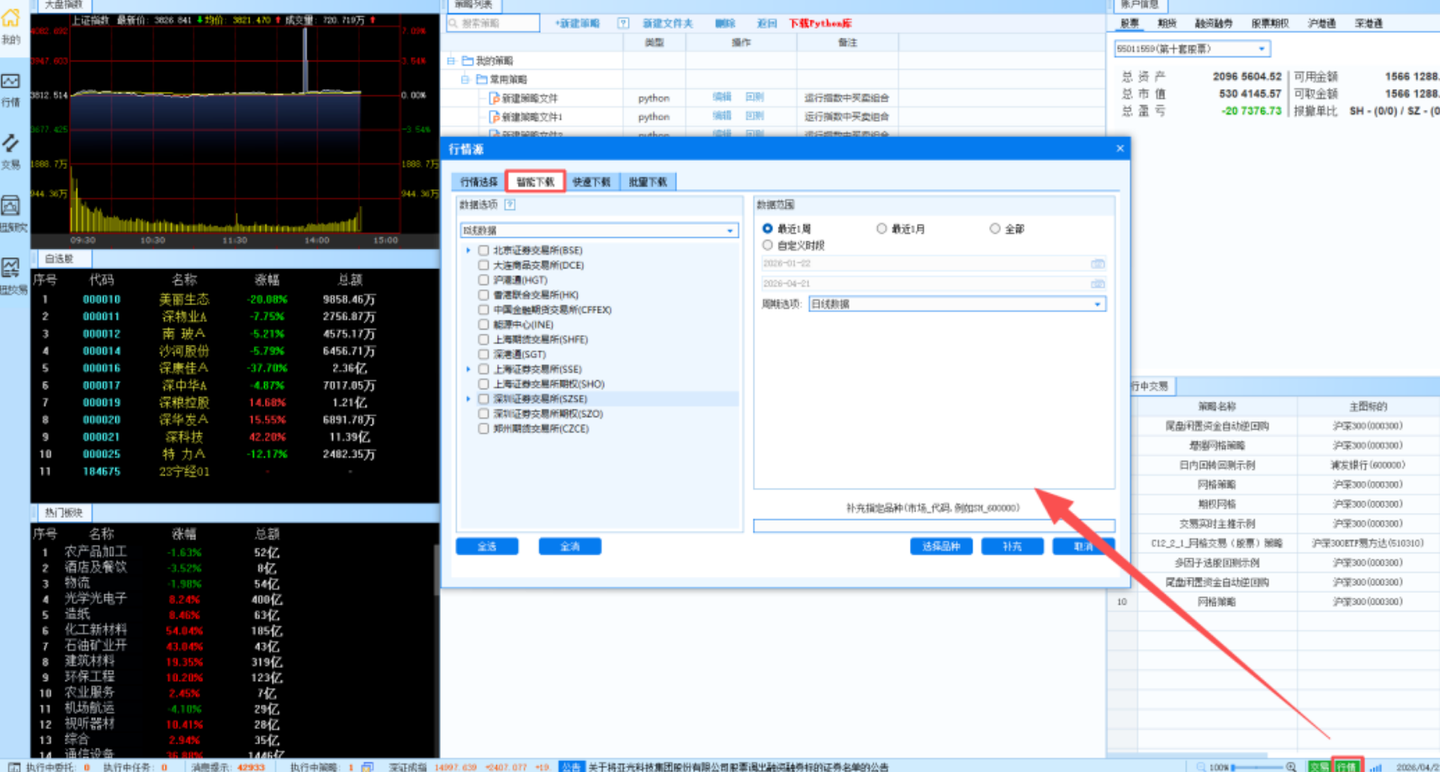This screenshot has height=772, width=1440.
Task: Check the 上海证券交易所(SSE) checkbox
Action: coord(484,369)
